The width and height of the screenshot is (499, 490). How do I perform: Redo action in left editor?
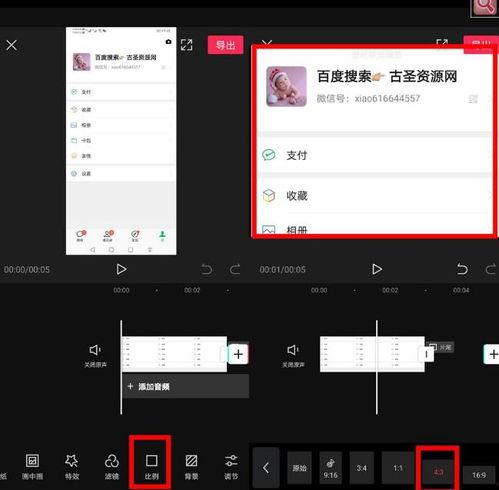click(x=235, y=269)
